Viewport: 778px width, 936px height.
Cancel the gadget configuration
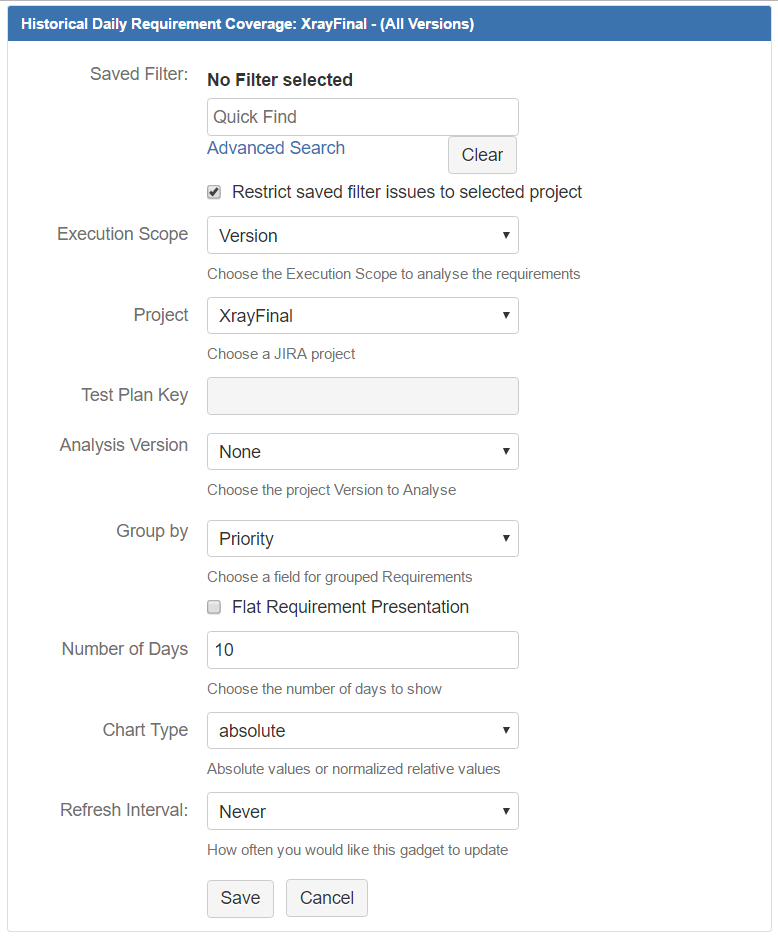coord(327,898)
